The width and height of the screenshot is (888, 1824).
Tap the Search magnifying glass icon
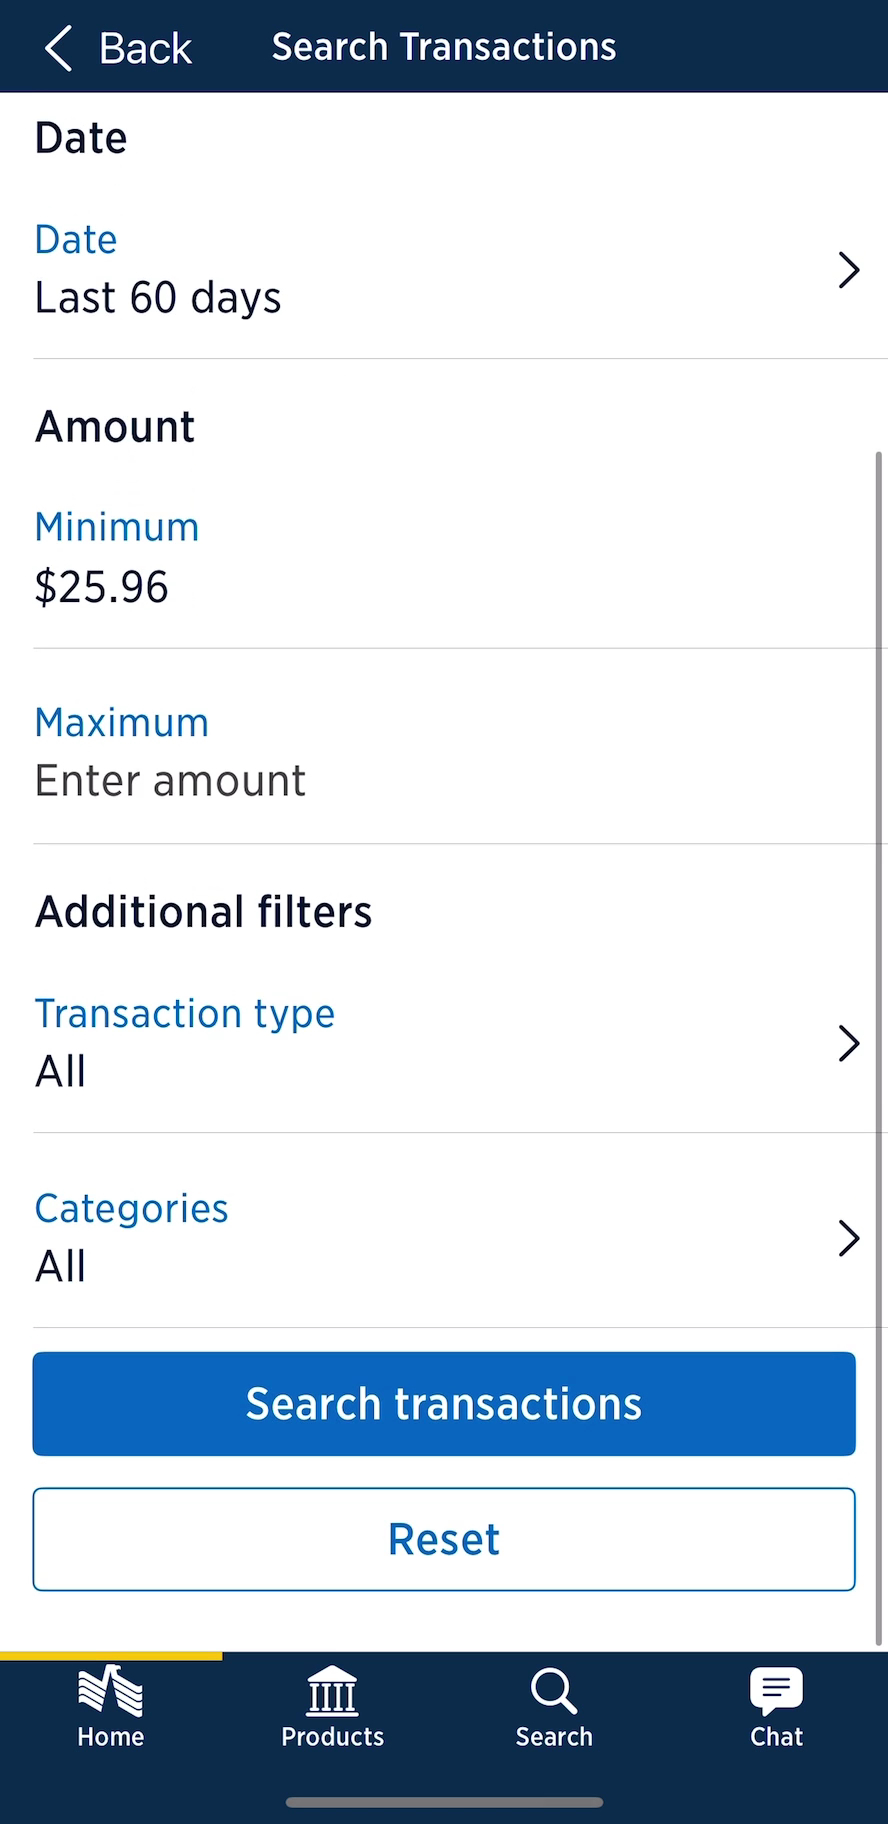click(554, 1692)
